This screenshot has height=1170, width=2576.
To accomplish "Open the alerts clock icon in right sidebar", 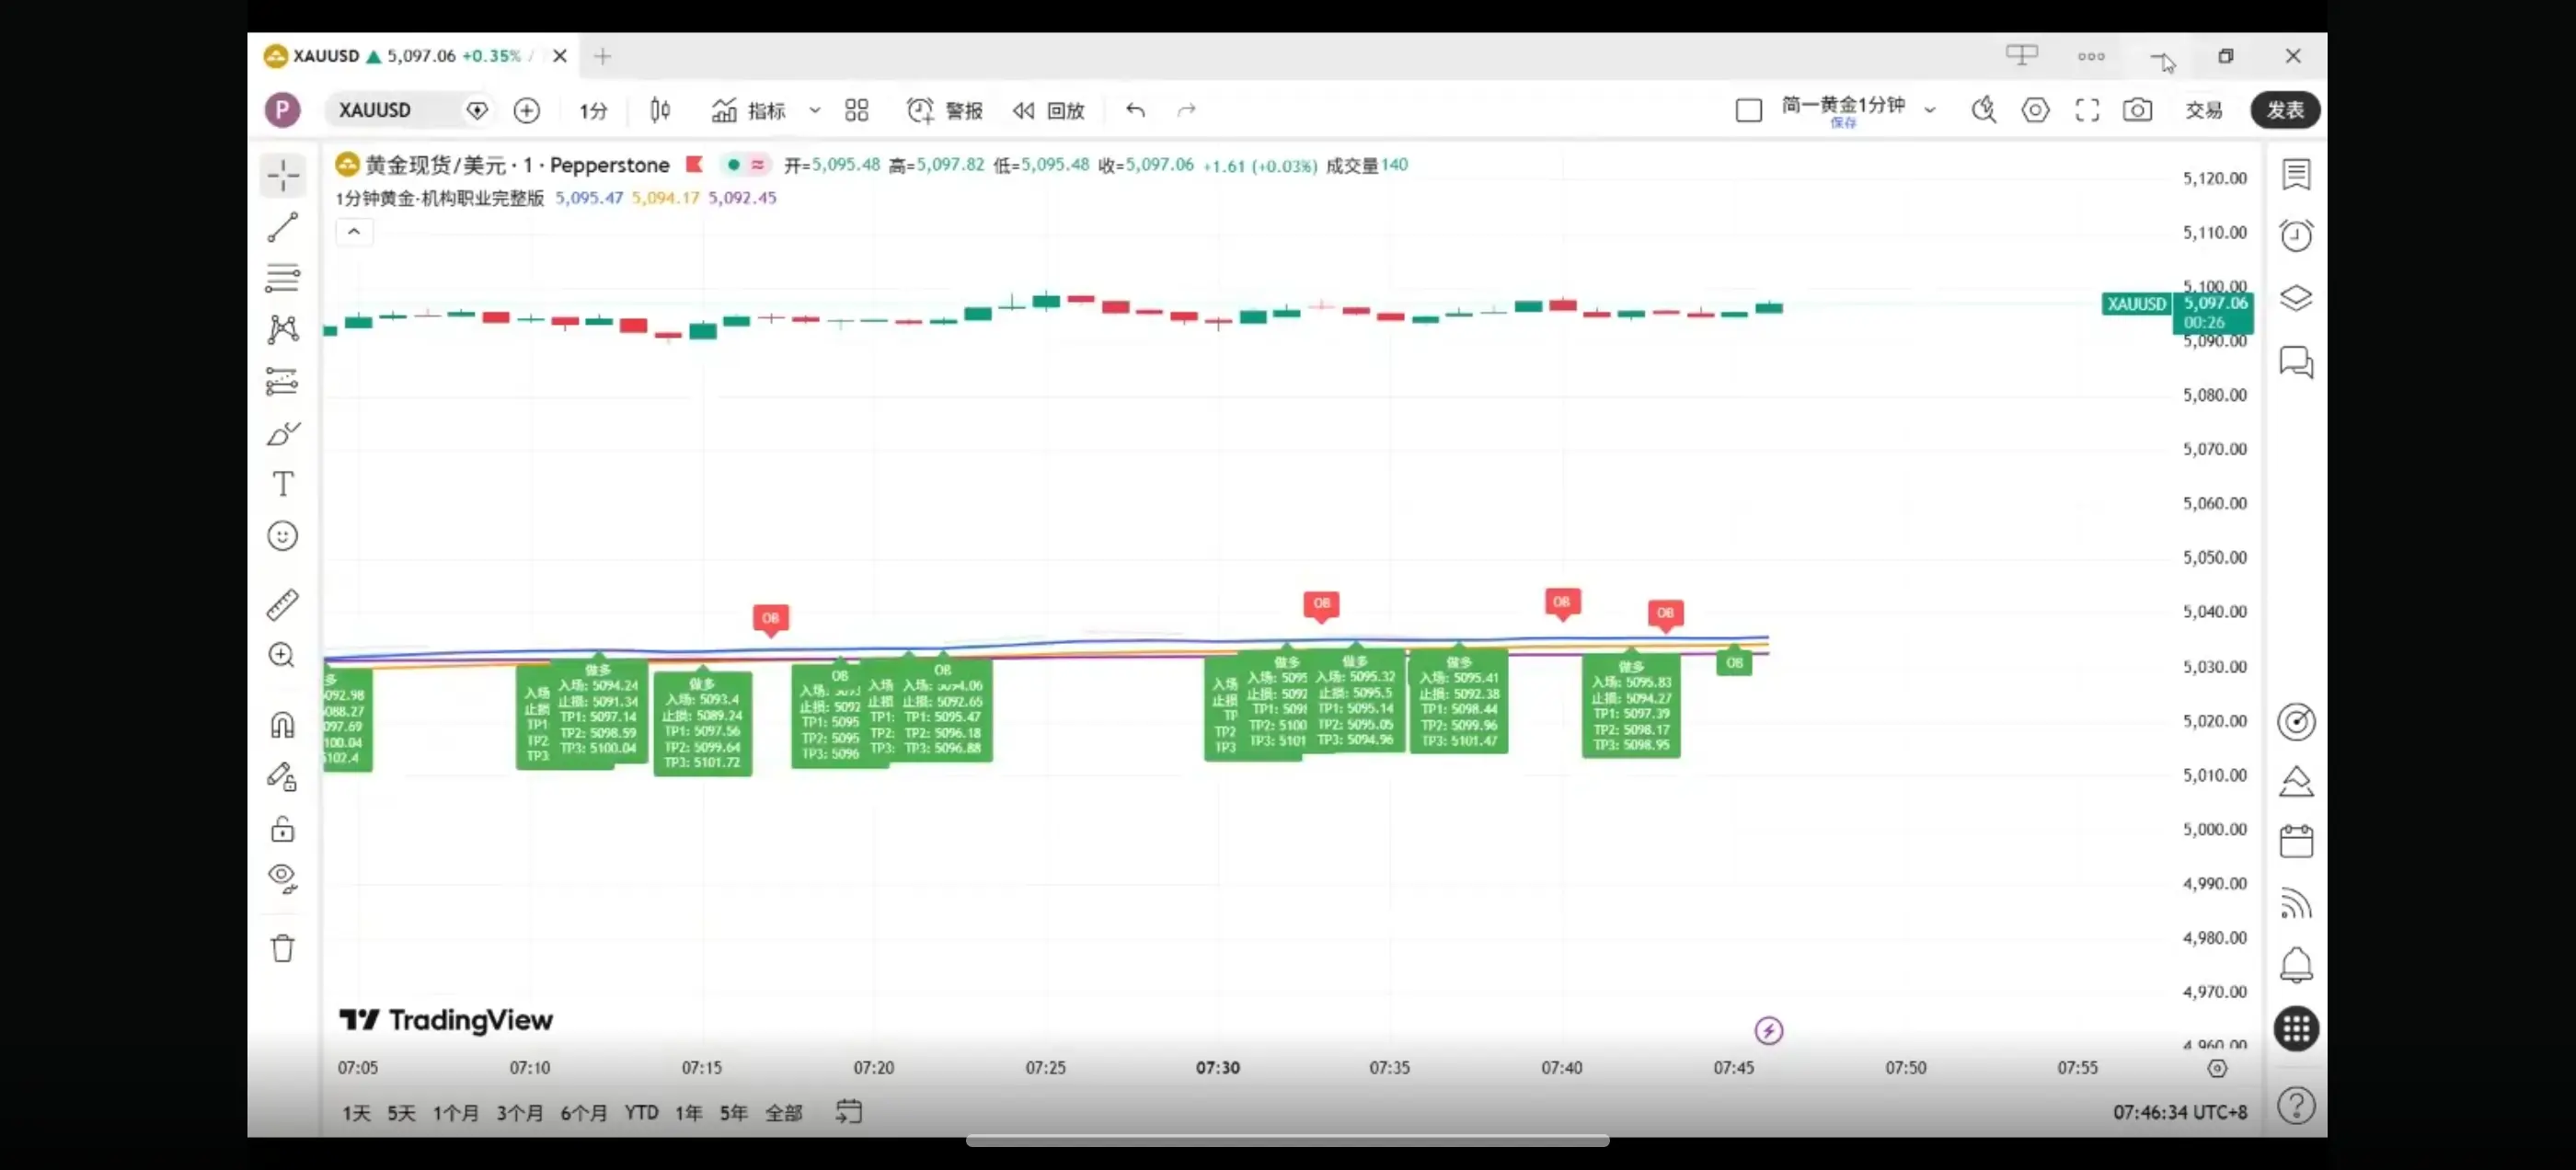I will [x=2296, y=236].
